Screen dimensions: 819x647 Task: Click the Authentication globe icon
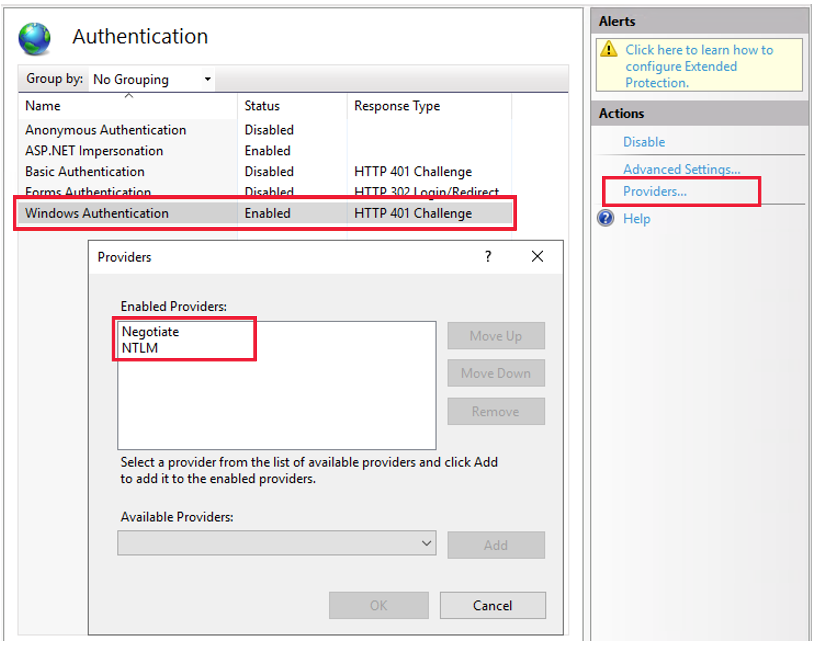(x=34, y=37)
